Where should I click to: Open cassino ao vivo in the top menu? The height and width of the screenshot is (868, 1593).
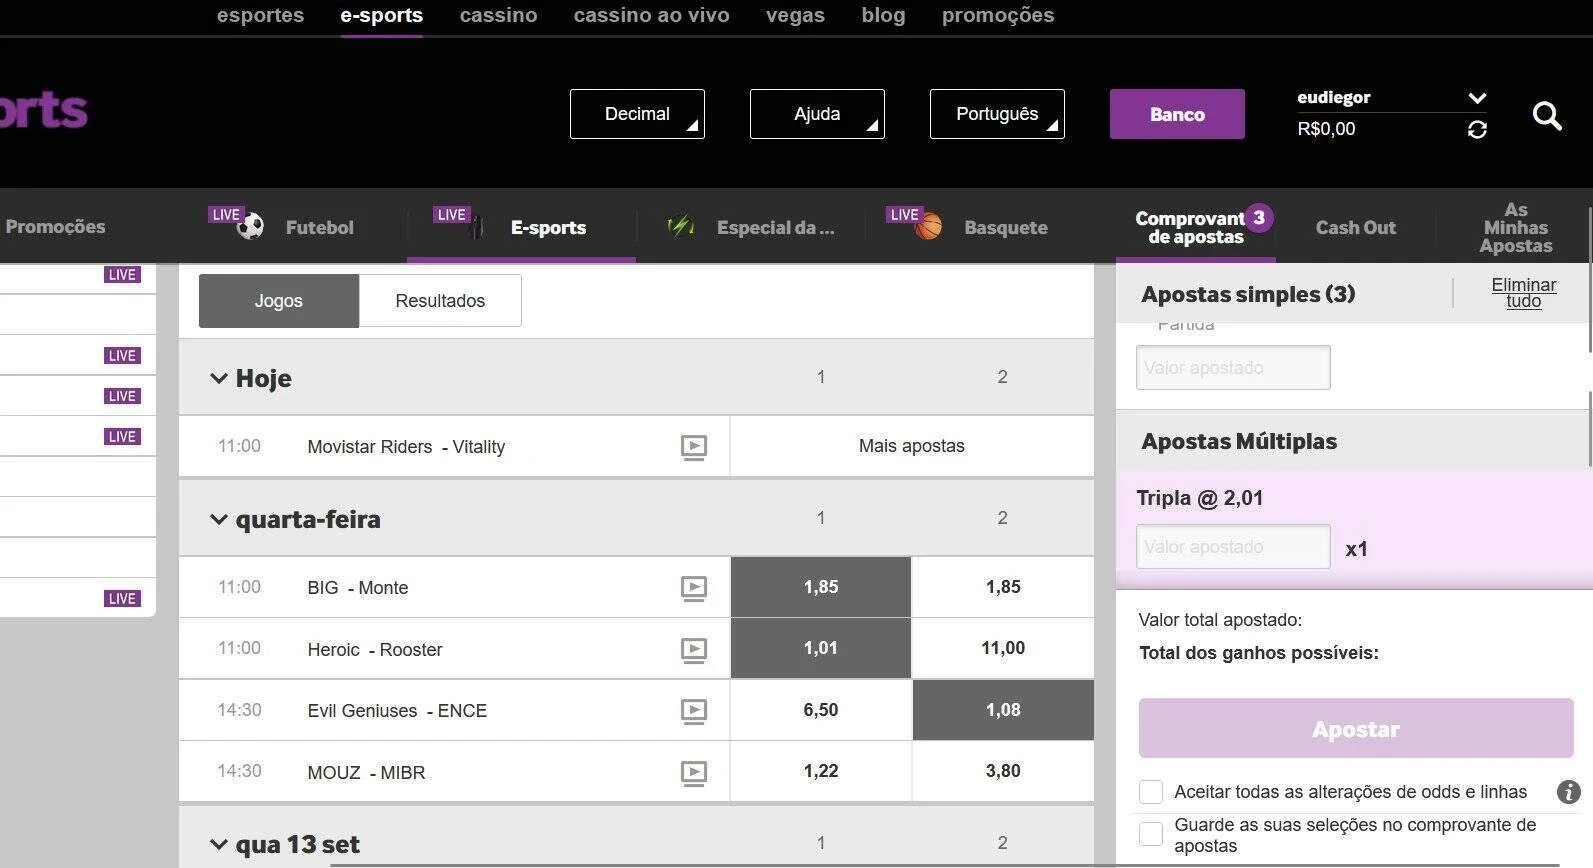(x=651, y=15)
